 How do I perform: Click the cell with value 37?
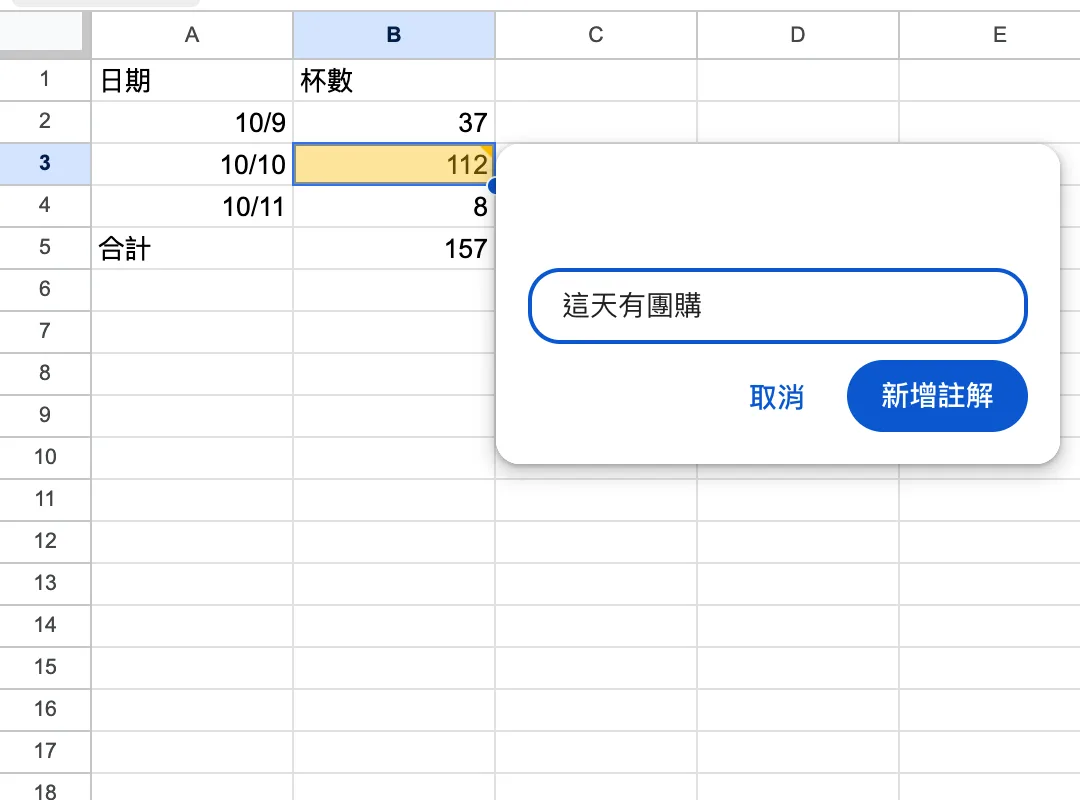tap(394, 122)
